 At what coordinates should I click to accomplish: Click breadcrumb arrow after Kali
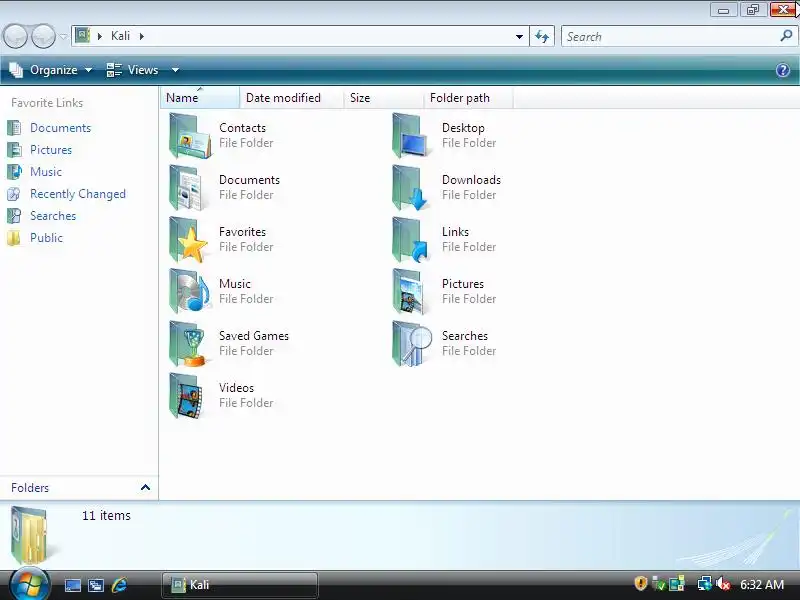[141, 36]
